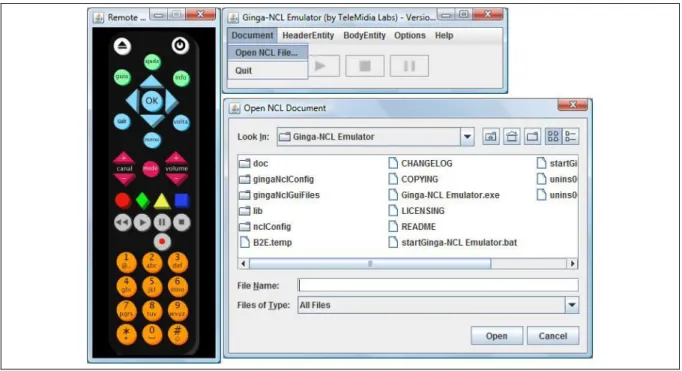Click the rewind button on remote

click(x=123, y=223)
